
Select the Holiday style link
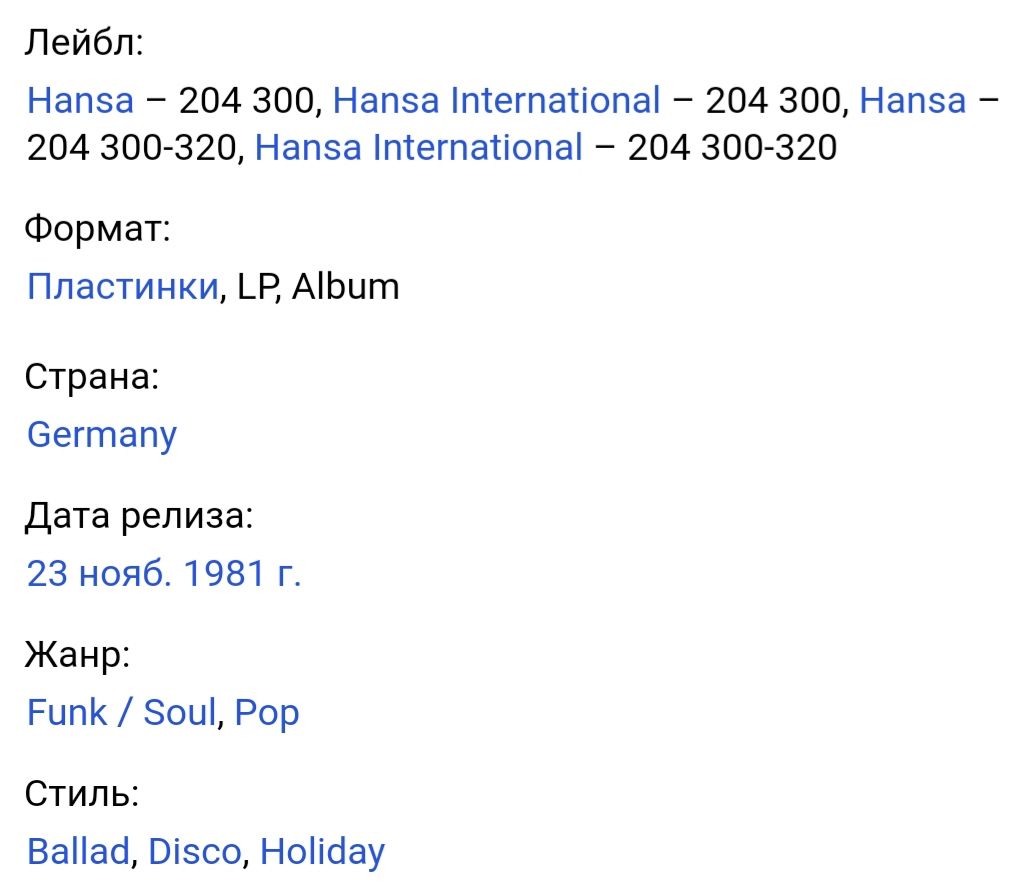pos(323,852)
